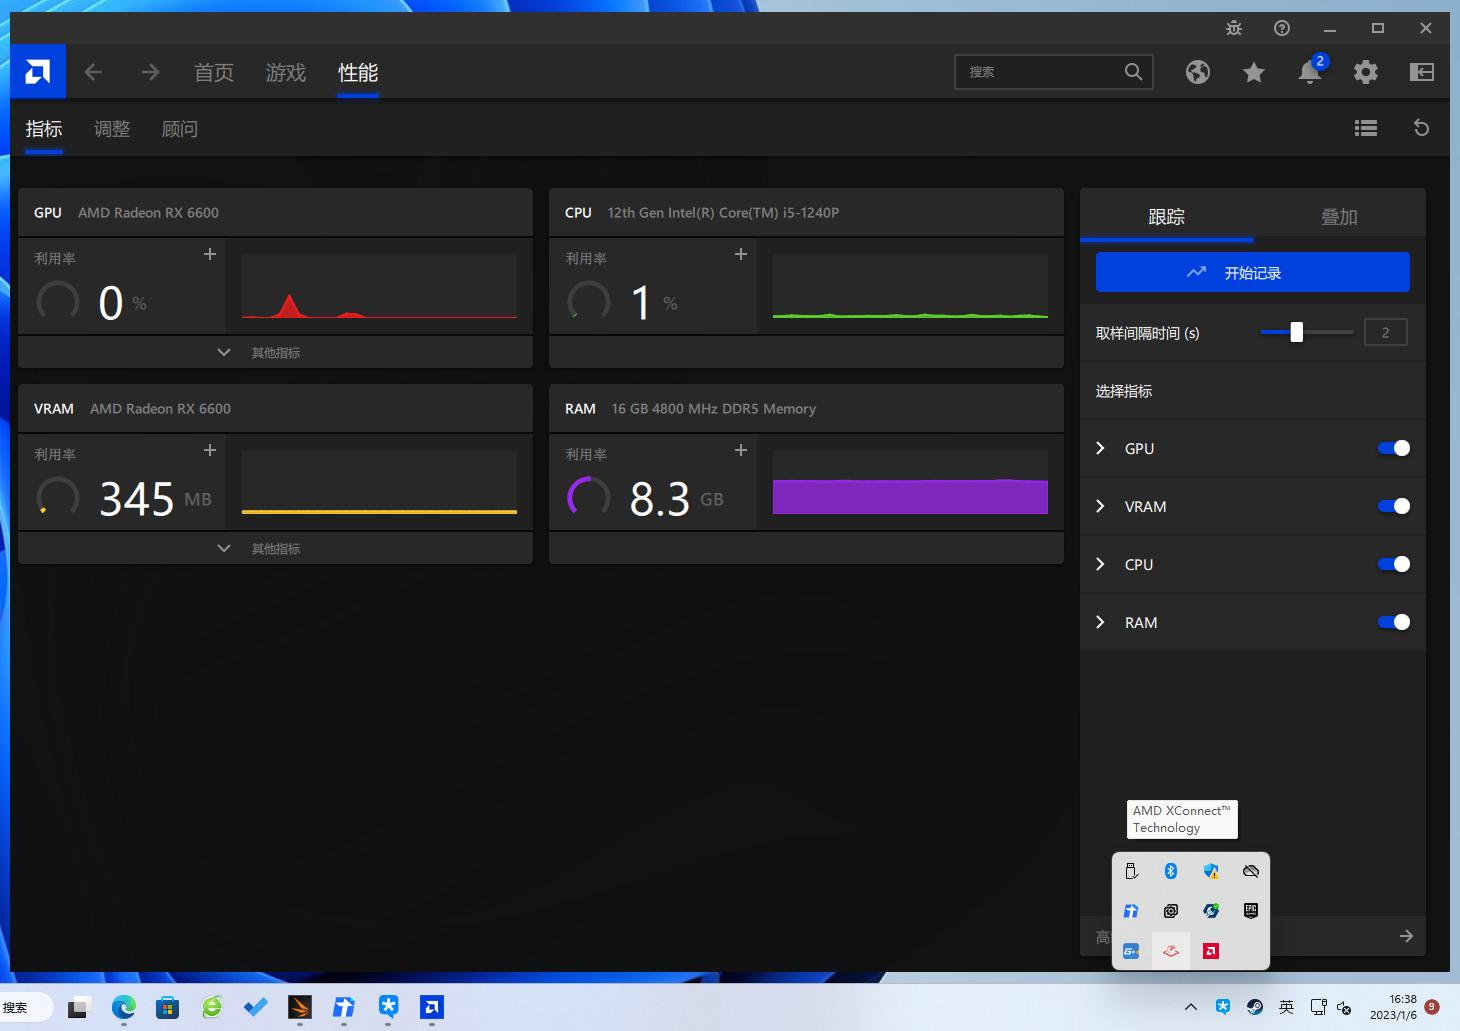Toggle GPU metric tracking off
Viewport: 1460px width, 1031px height.
click(x=1393, y=448)
